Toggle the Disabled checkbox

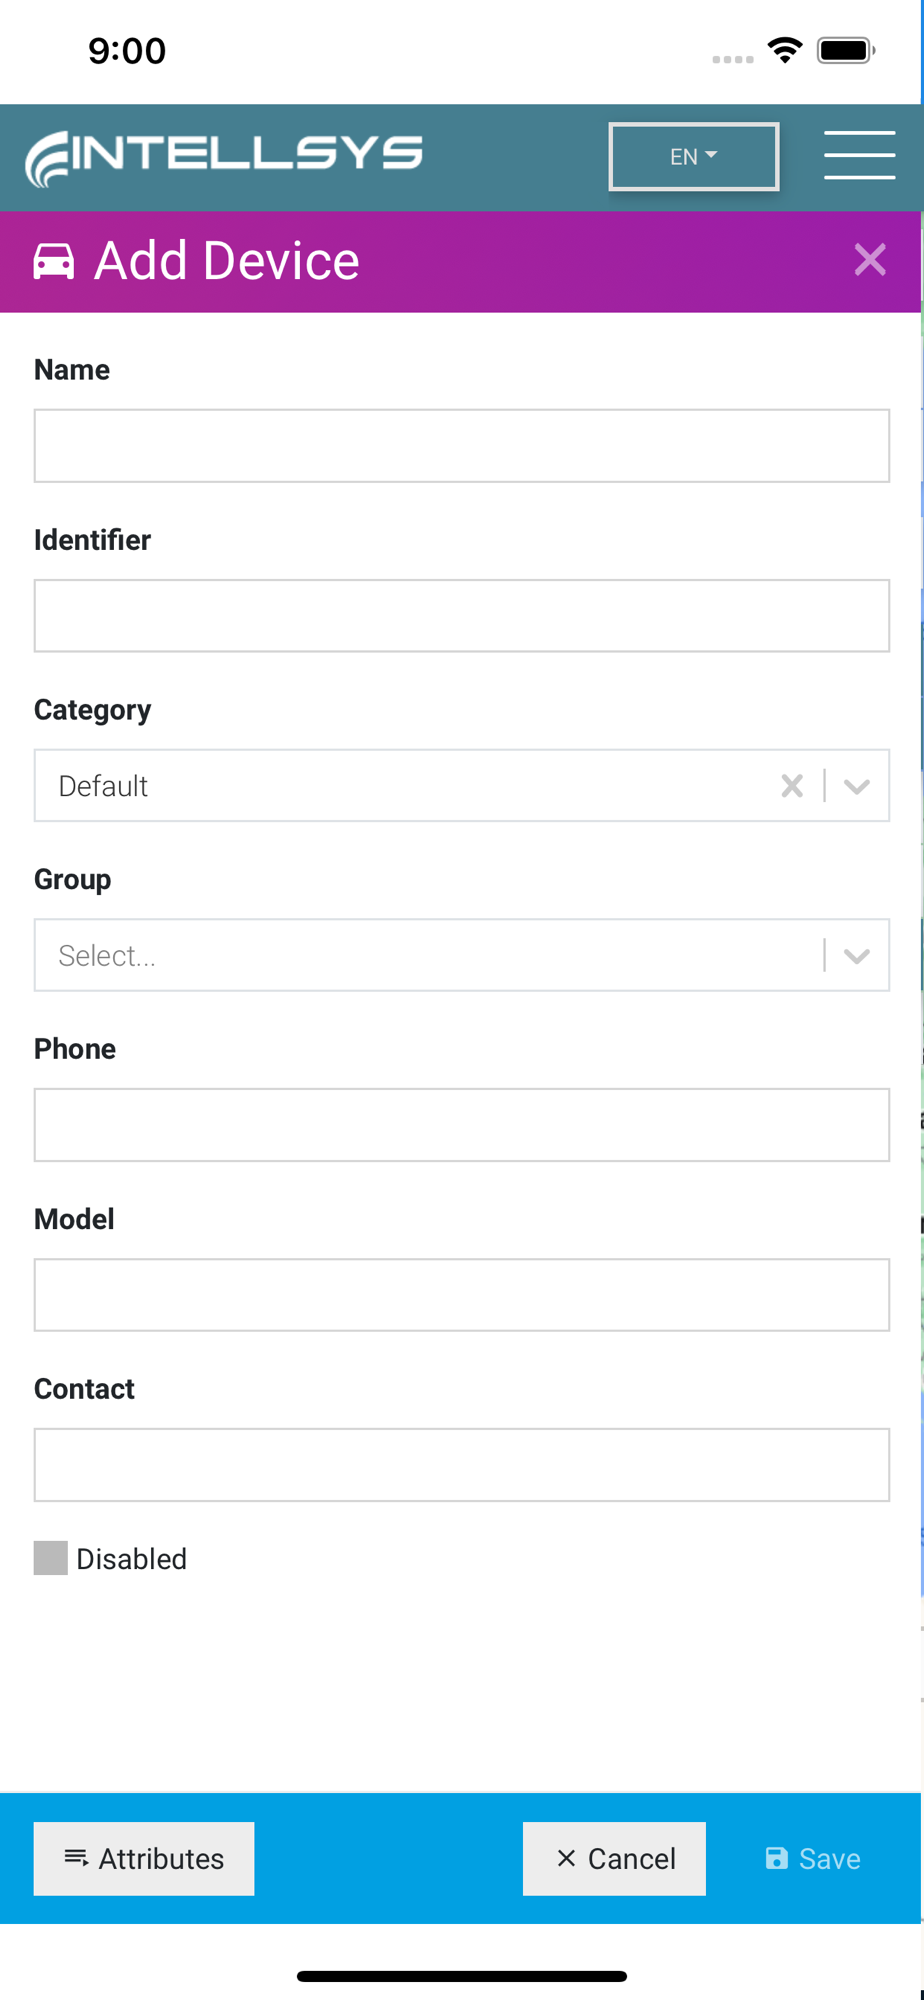[51, 1558]
